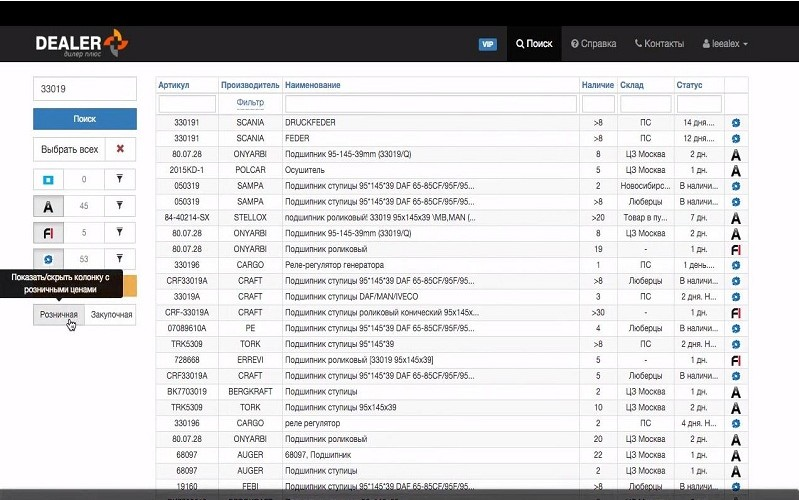Toggle the FI supplier with 5 results
799x500 pixels.
tap(48, 233)
